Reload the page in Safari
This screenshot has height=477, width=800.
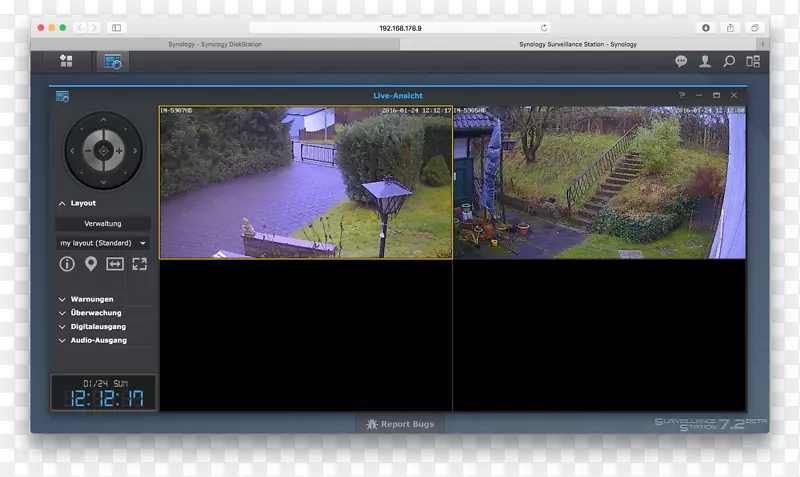point(544,28)
